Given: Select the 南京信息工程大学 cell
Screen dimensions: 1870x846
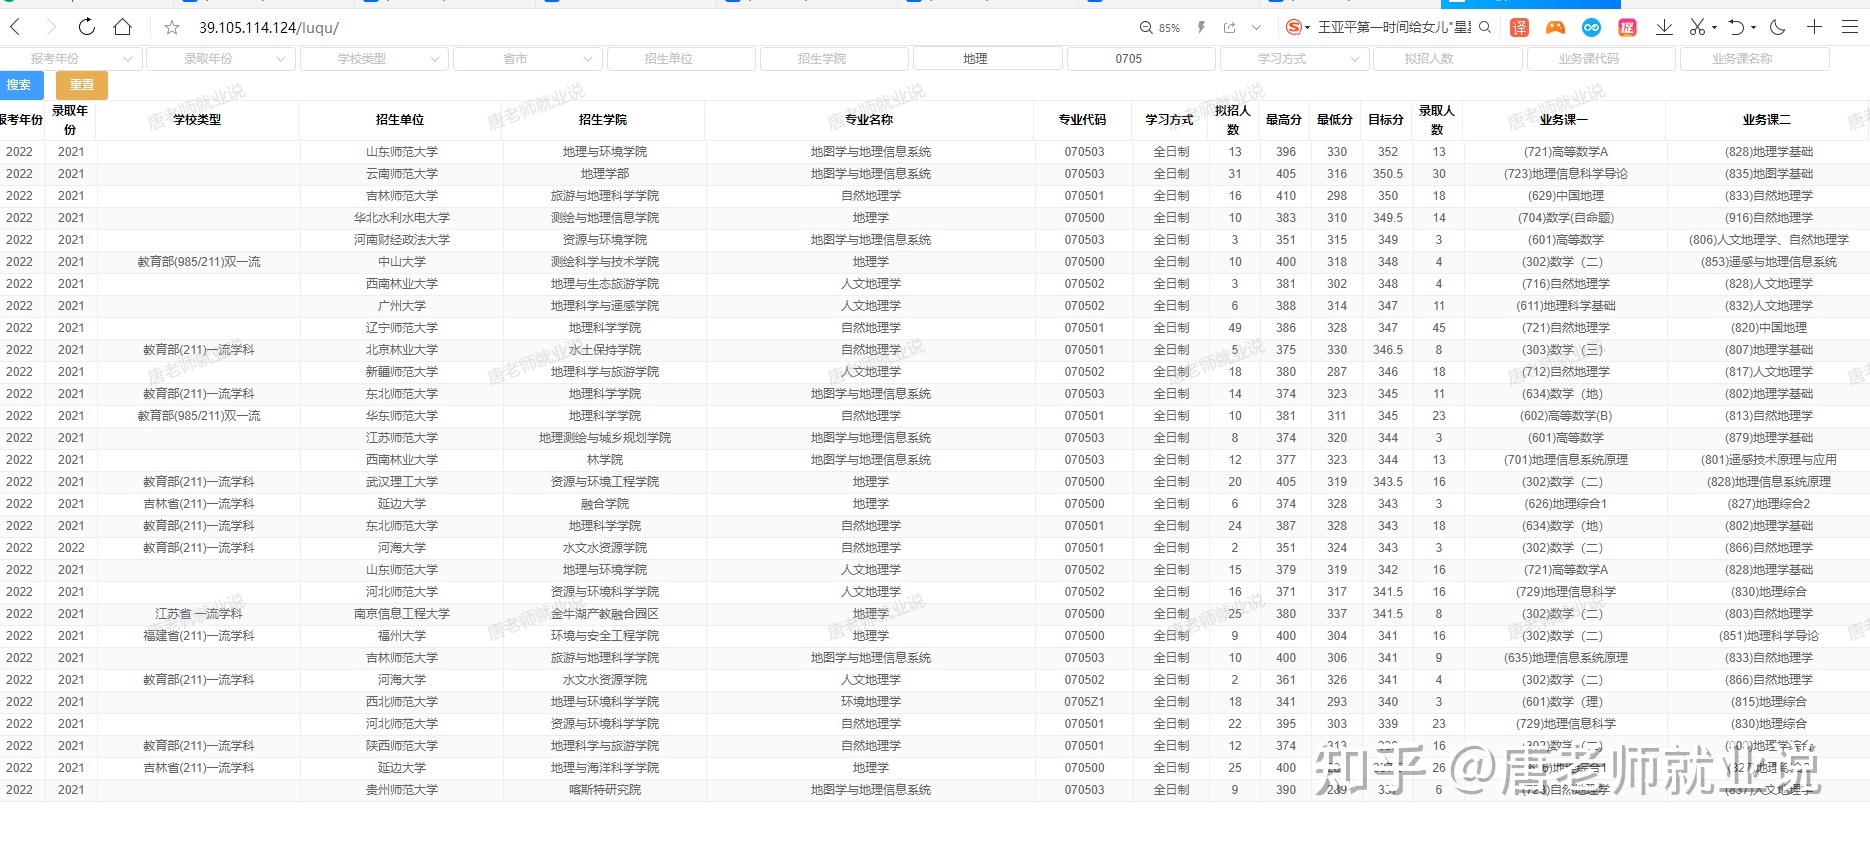Looking at the screenshot, I should 401,614.
